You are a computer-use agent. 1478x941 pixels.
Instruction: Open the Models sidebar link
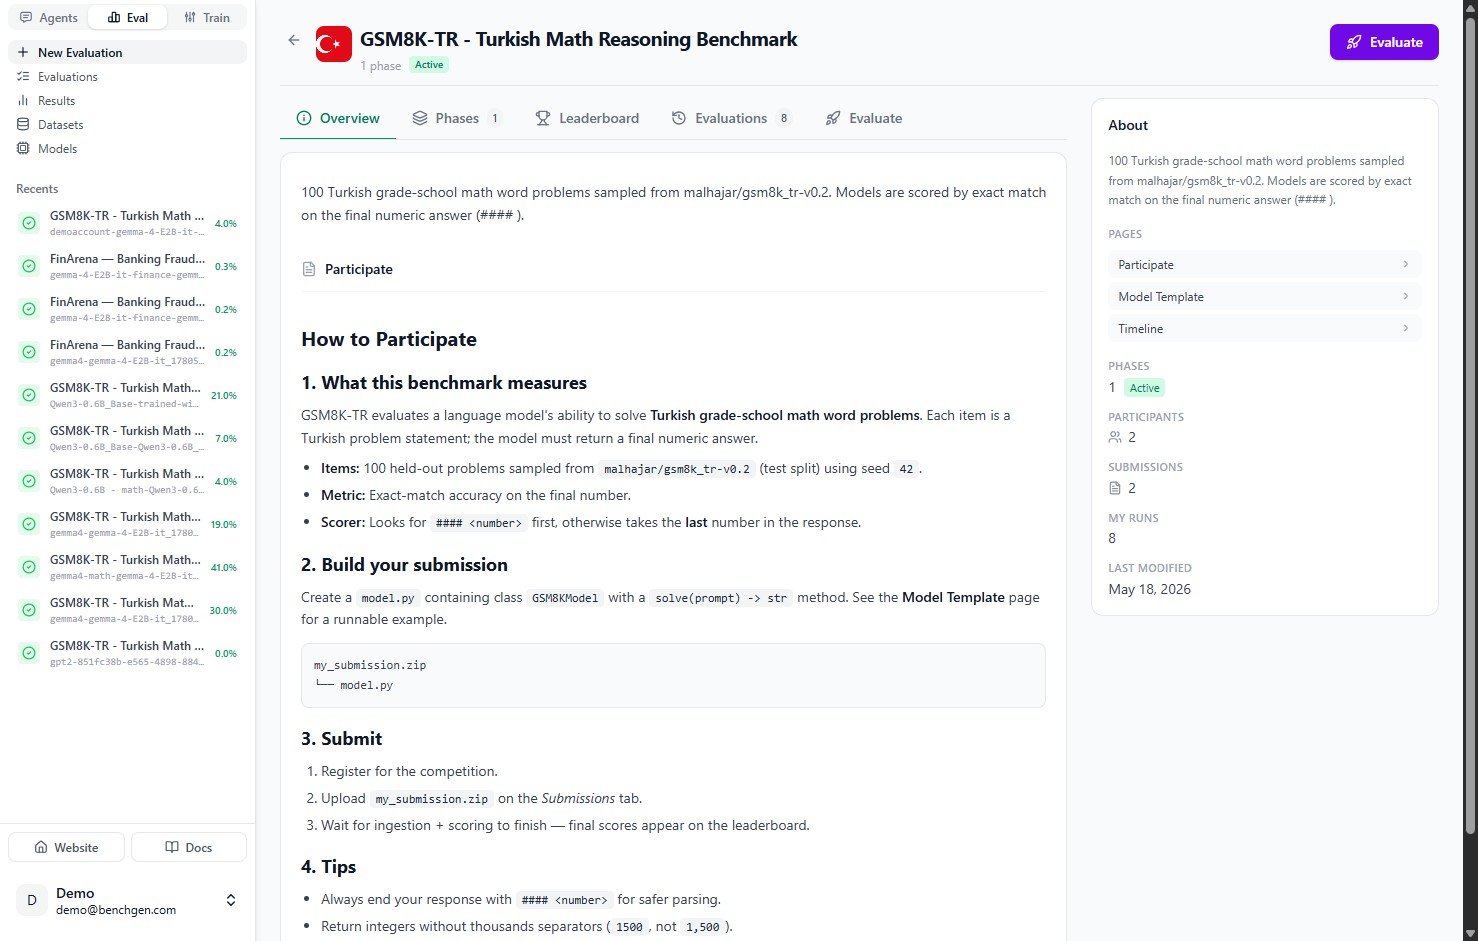[127, 149]
